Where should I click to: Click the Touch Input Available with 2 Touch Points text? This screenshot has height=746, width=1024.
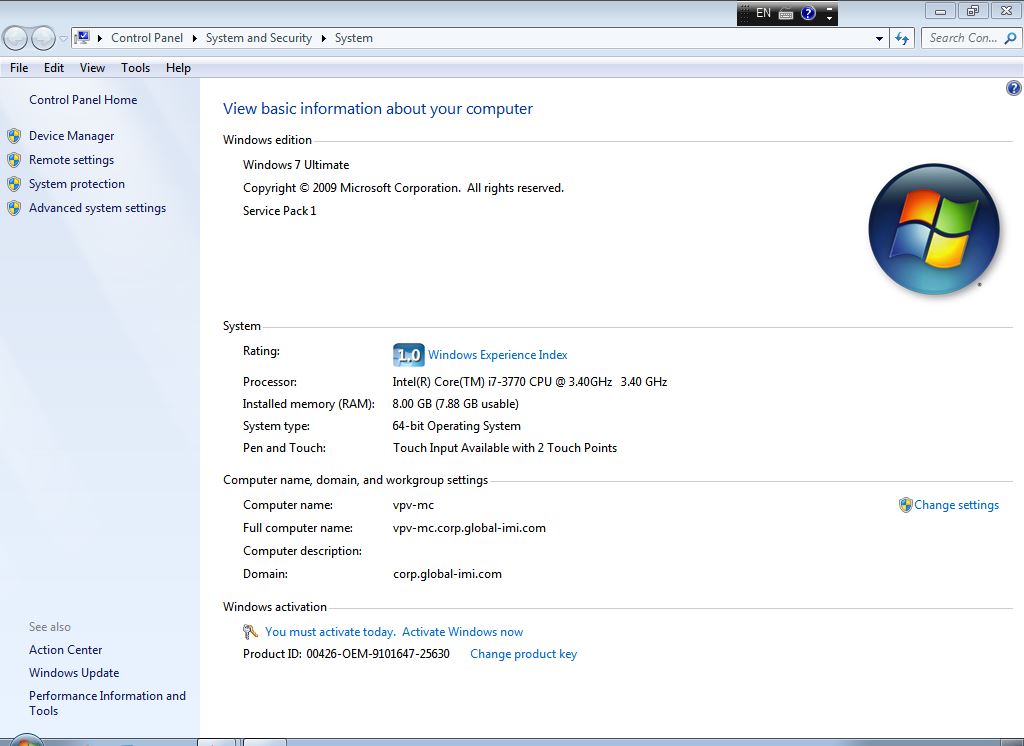click(x=505, y=447)
